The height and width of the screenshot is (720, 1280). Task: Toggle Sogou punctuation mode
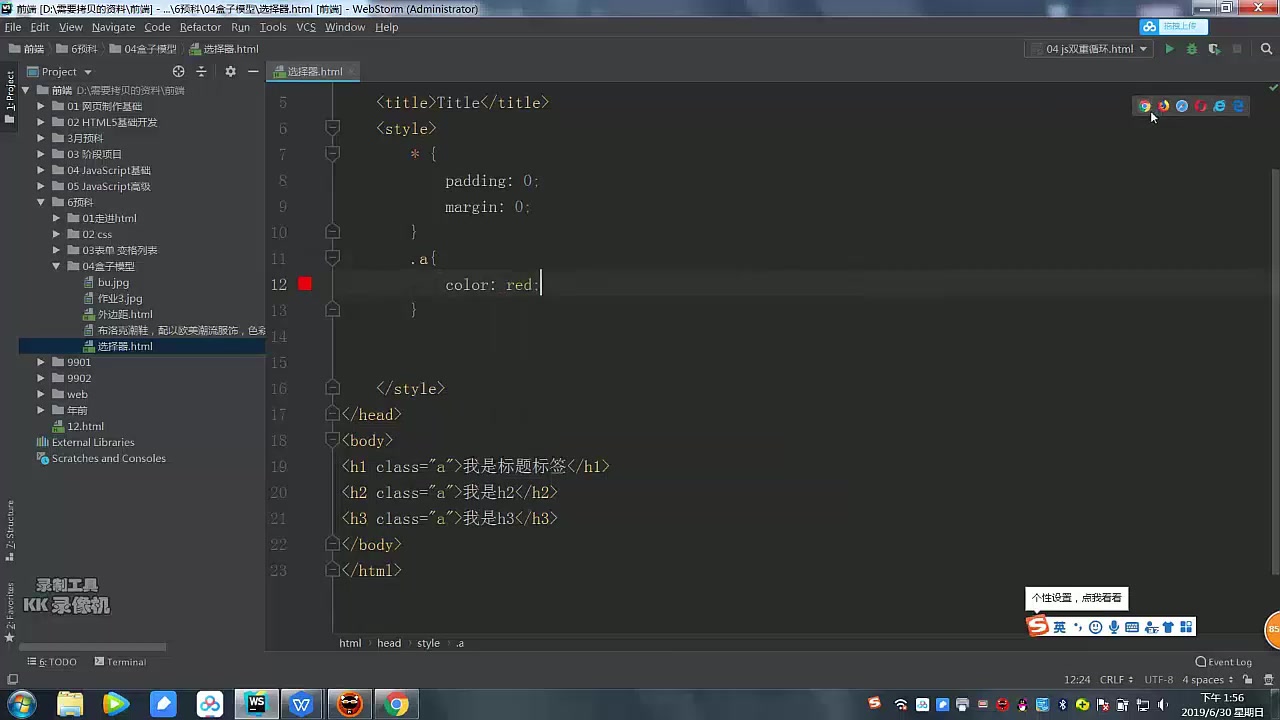coord(1077,627)
